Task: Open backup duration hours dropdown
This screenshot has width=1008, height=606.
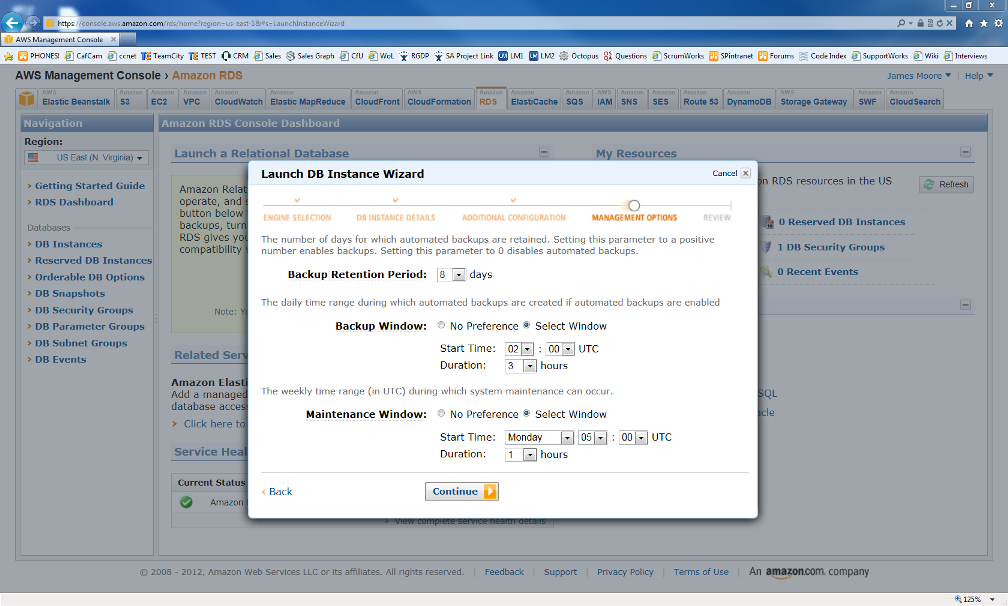Action: (521, 366)
